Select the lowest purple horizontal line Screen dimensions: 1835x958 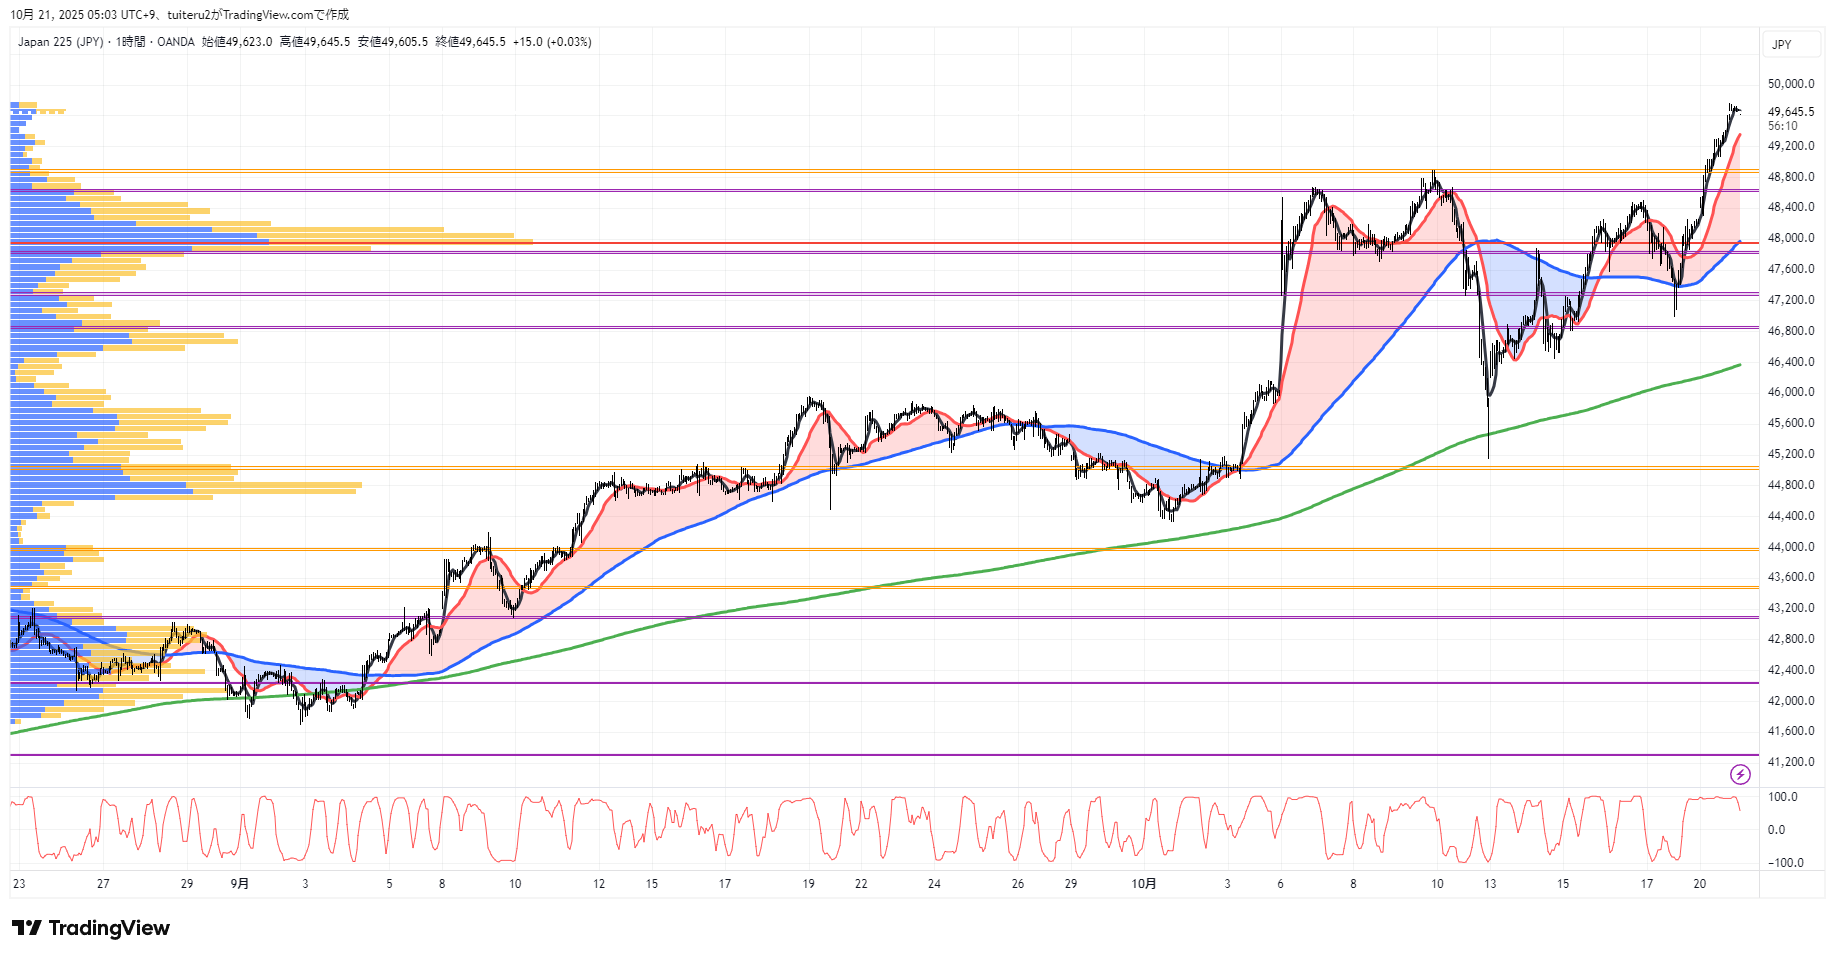900,755
